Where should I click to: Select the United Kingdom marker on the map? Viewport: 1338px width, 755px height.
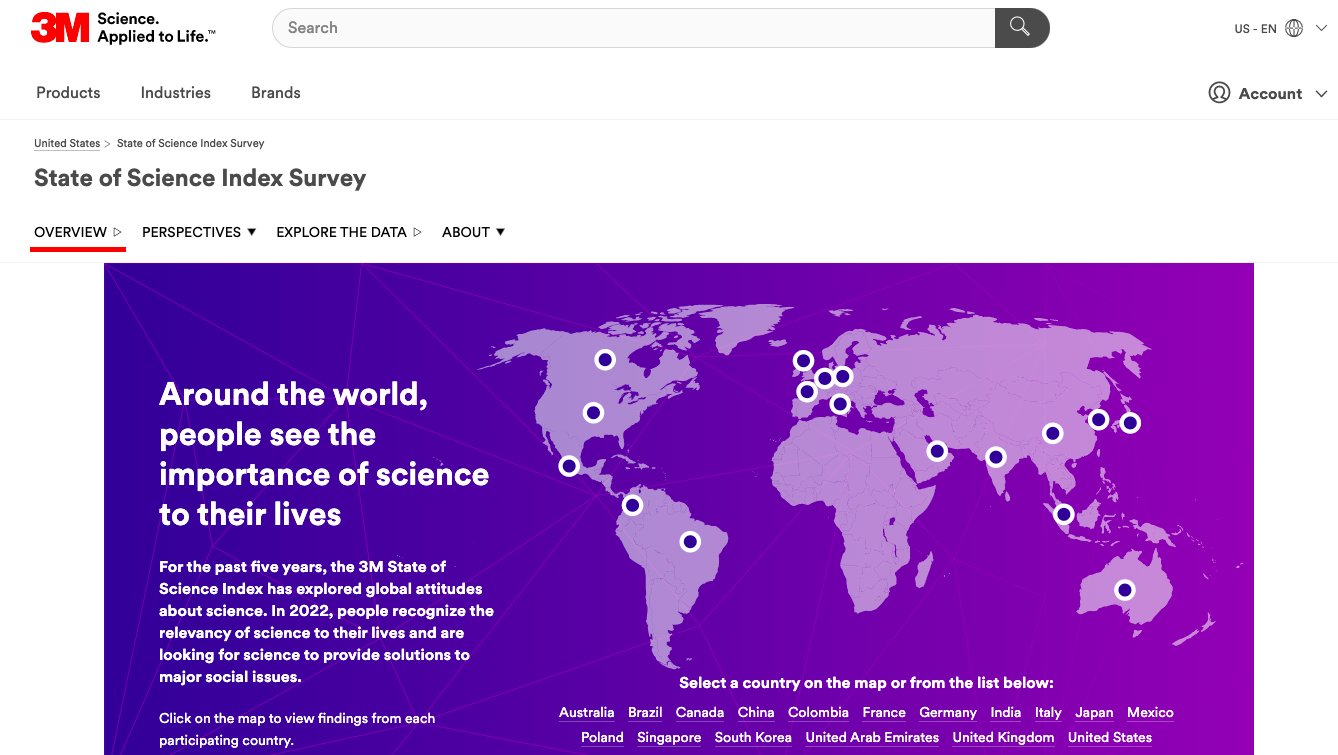[x=803, y=360]
